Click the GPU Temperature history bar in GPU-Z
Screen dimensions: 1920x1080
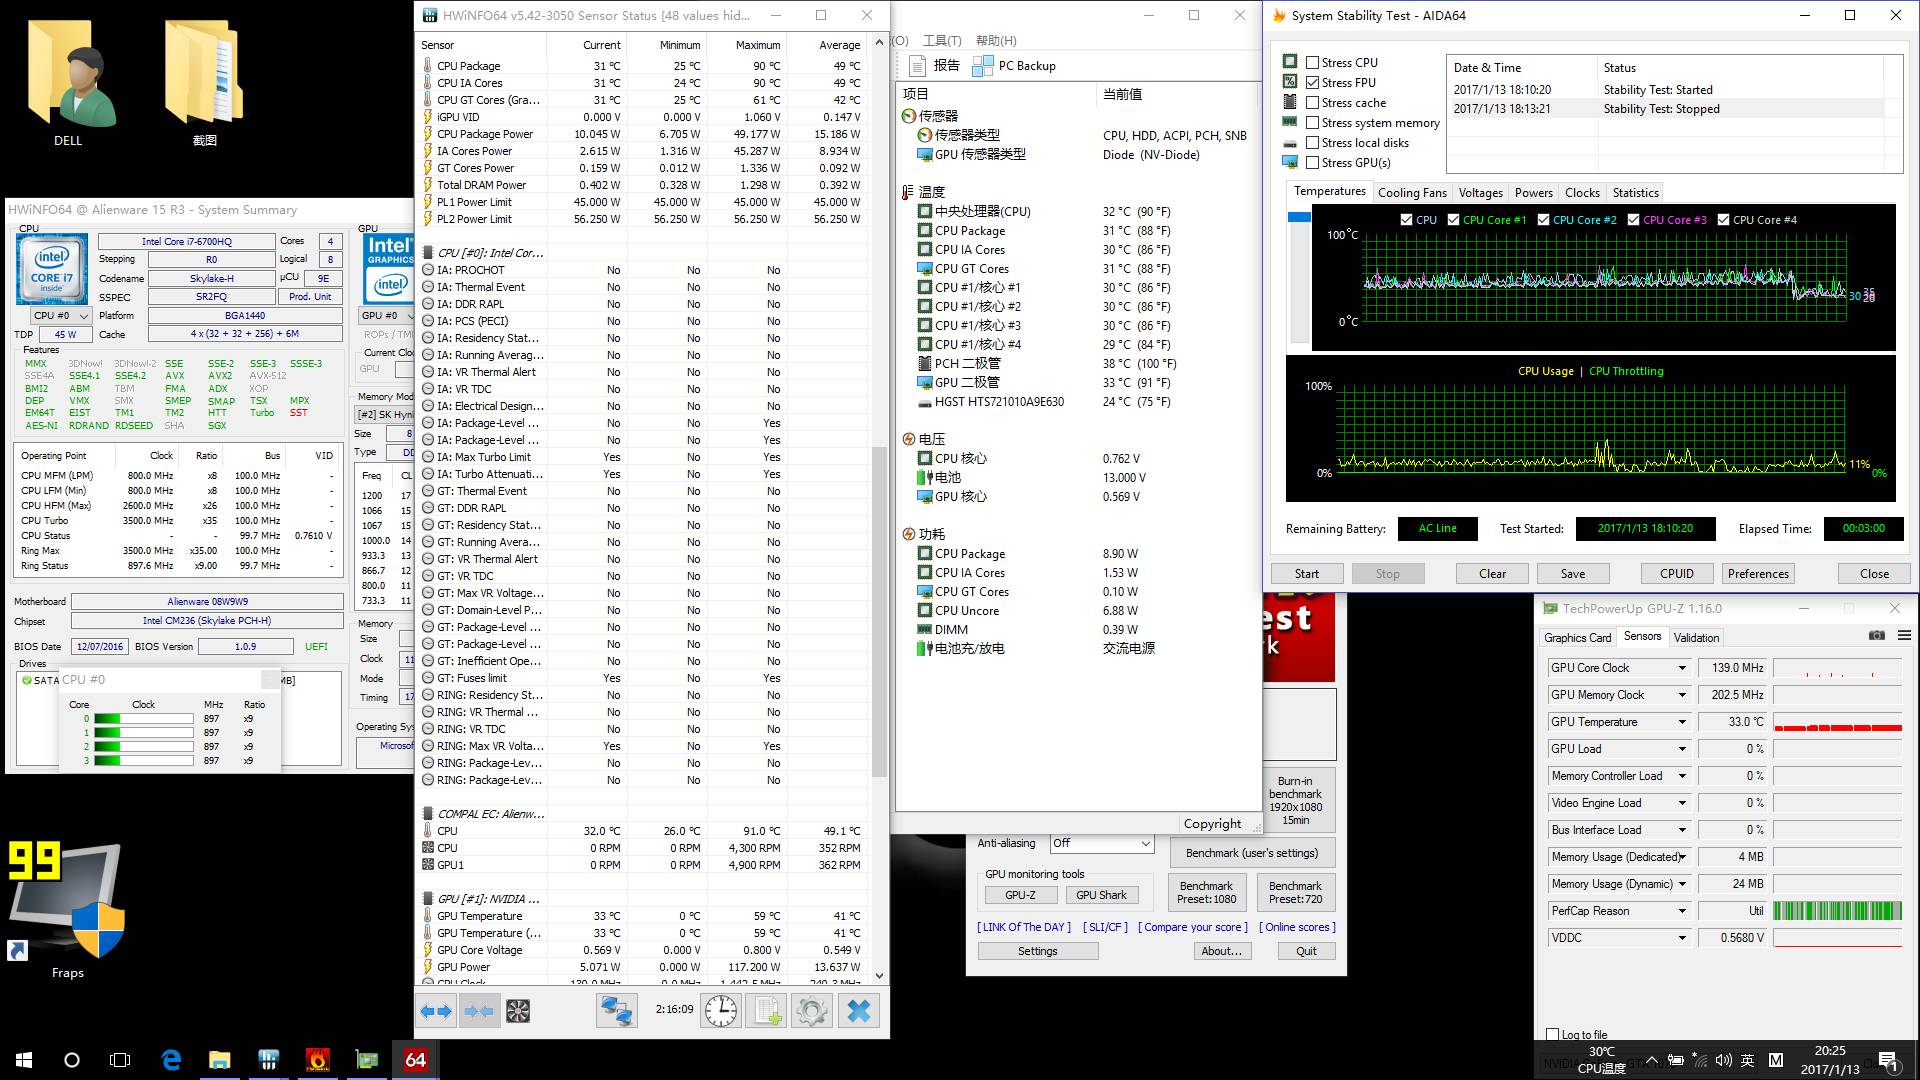(x=1836, y=721)
